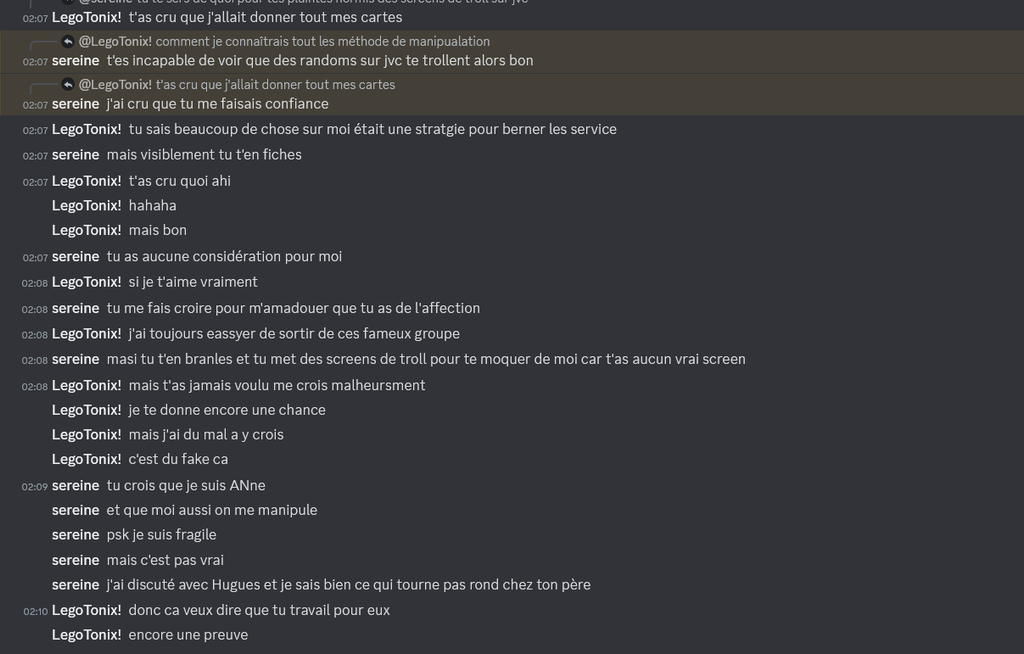Click the 02:10 timestamp beside "donc ca veux dire"
The image size is (1024, 654).
point(35,611)
